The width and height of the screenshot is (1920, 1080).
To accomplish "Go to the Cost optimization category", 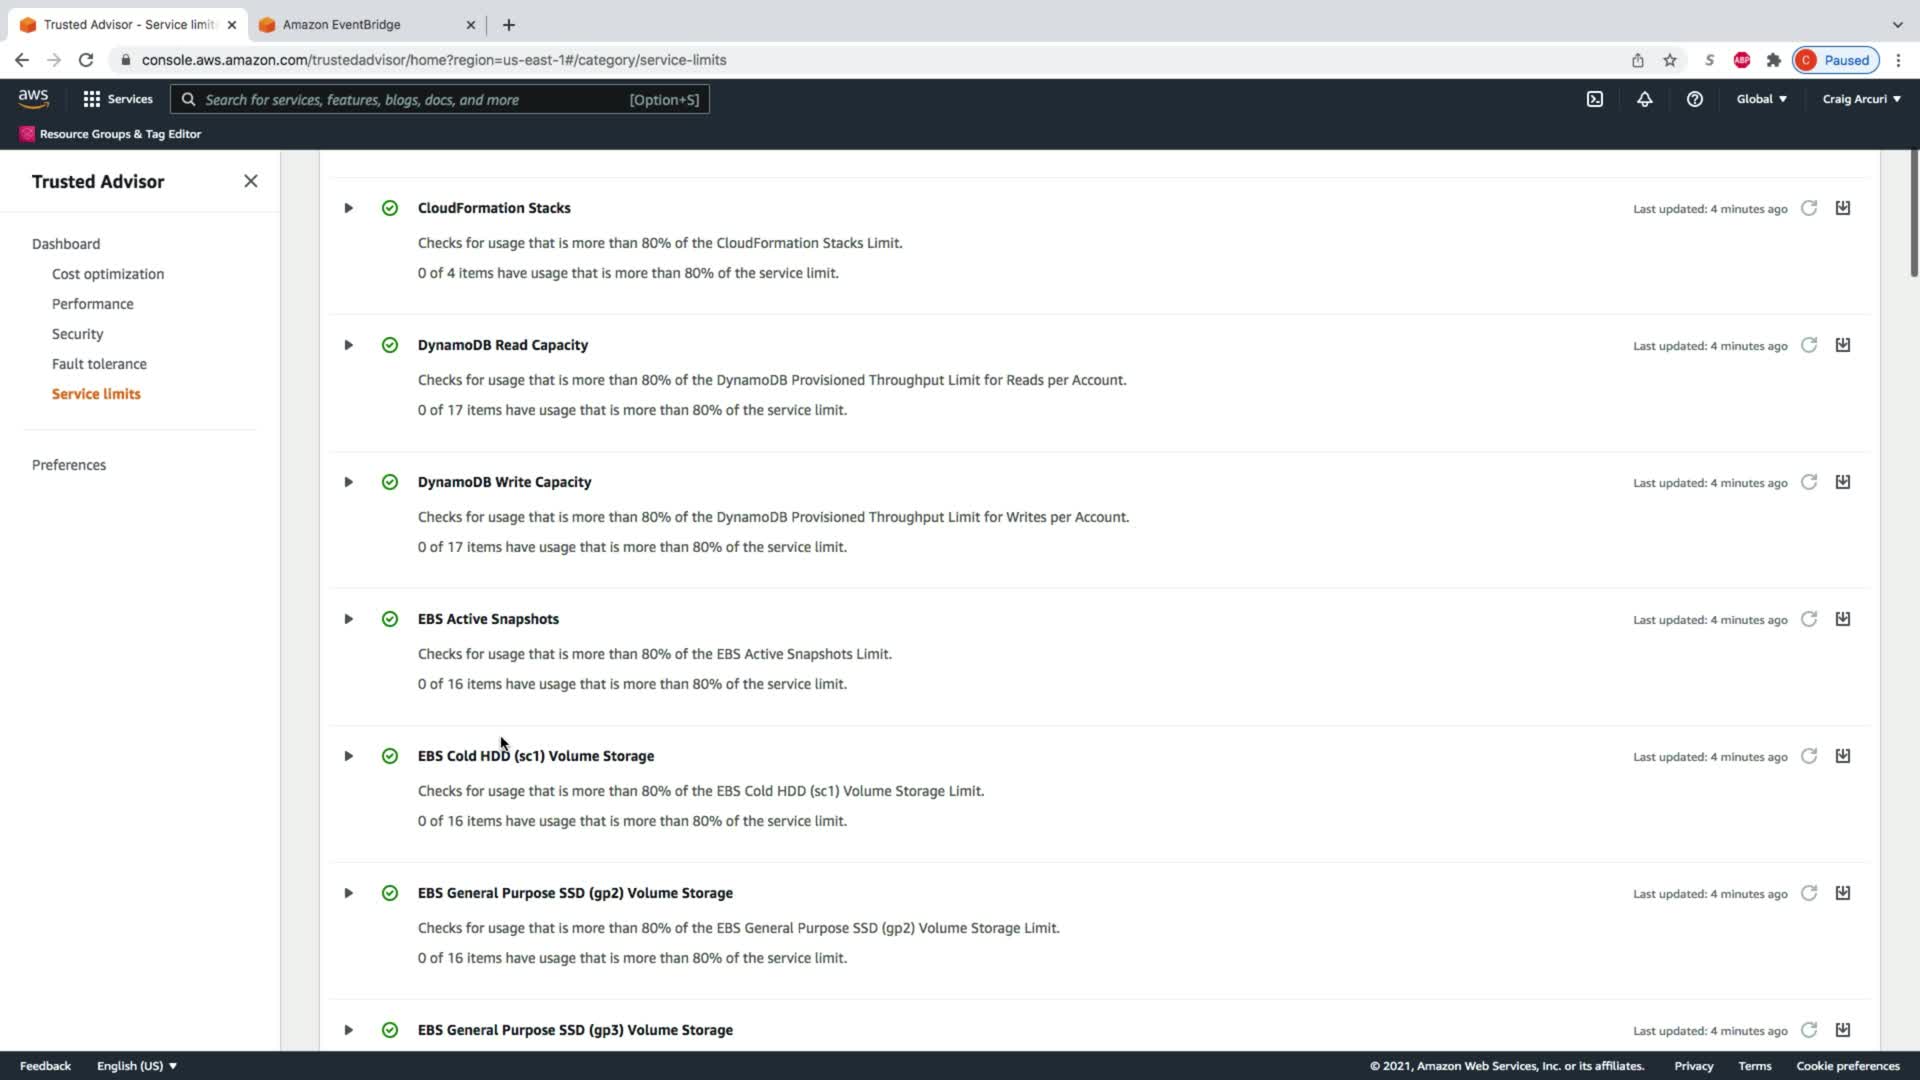I will pos(108,274).
